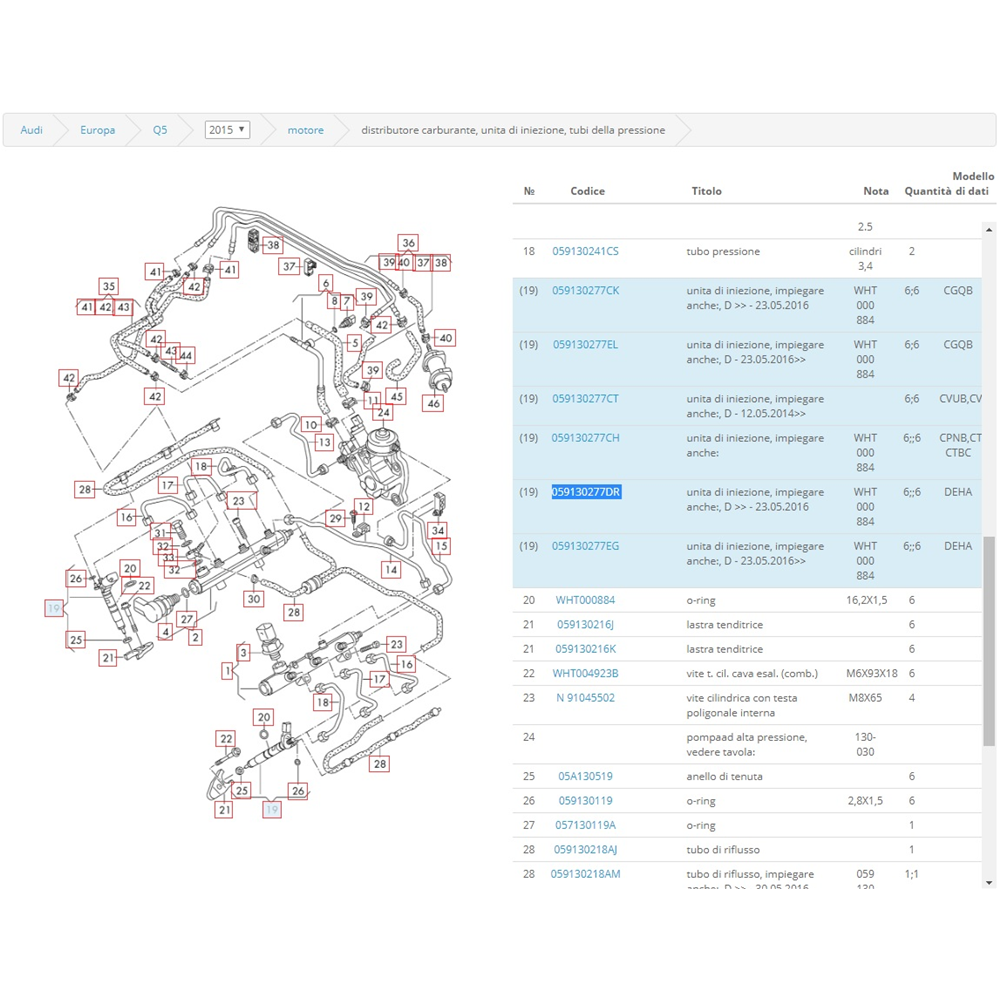The width and height of the screenshot is (1000, 1000).
Task: Go to the Europa breadcrumb
Action: pos(98,130)
